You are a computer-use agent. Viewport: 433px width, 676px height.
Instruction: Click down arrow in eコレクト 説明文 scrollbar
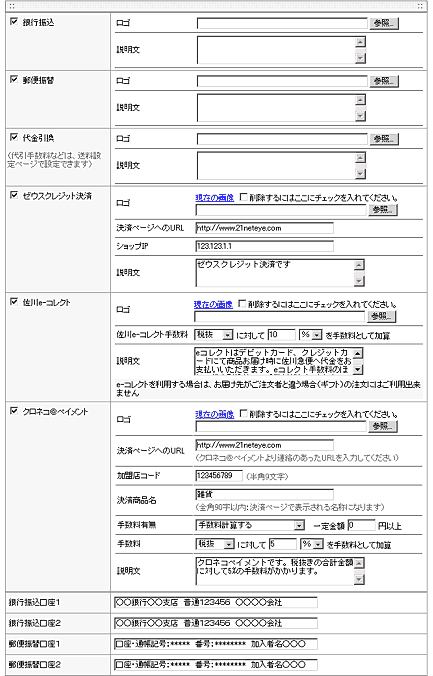358,369
